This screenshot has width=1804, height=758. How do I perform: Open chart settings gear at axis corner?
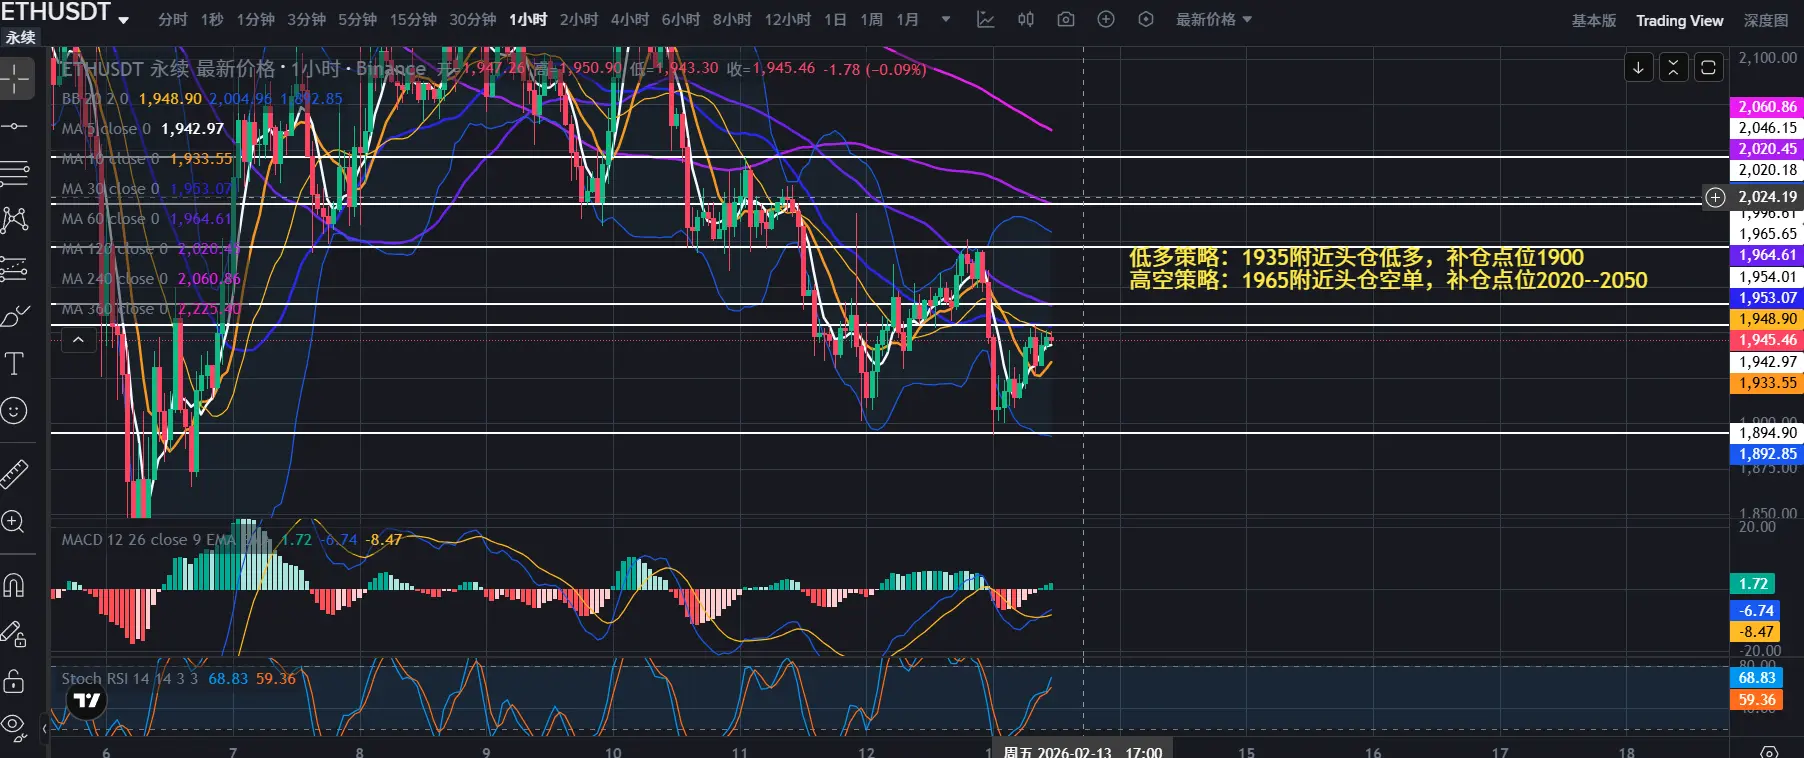1769,751
